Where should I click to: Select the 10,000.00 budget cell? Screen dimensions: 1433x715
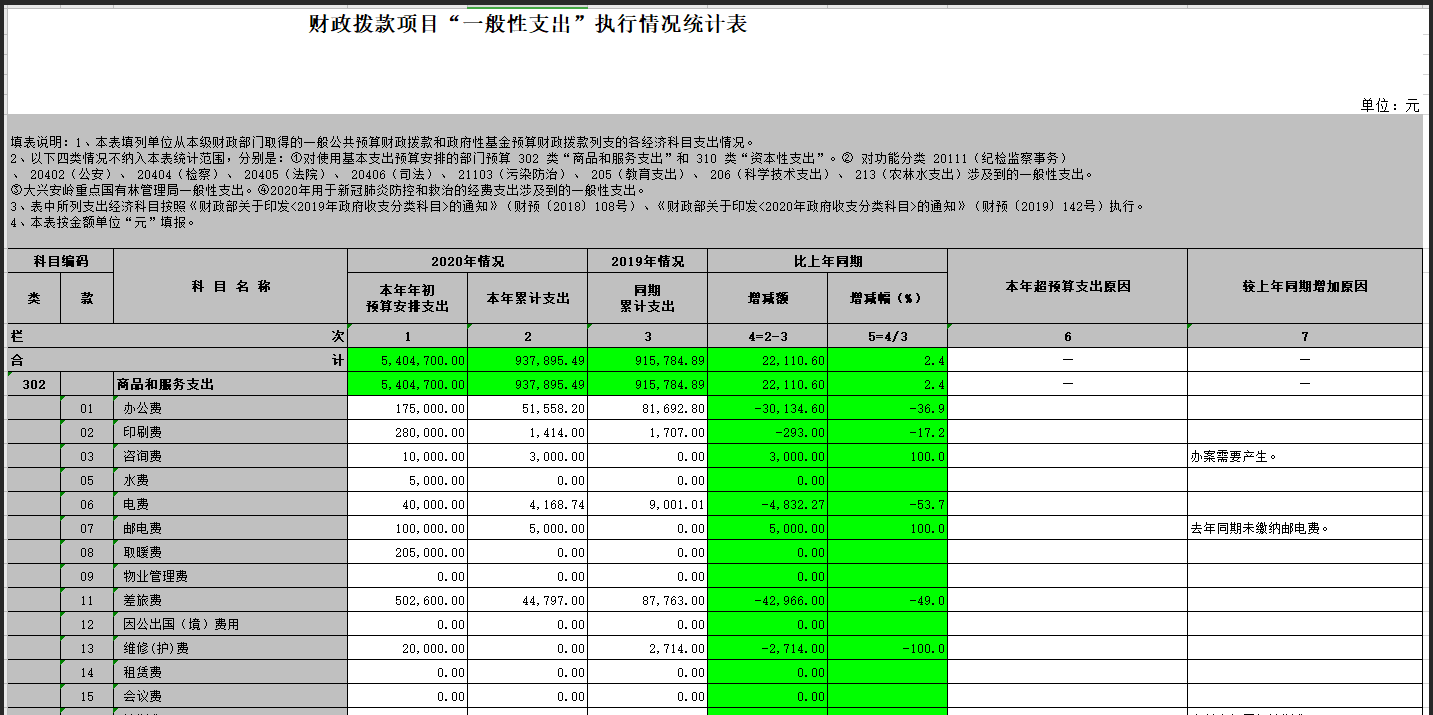[x=408, y=456]
